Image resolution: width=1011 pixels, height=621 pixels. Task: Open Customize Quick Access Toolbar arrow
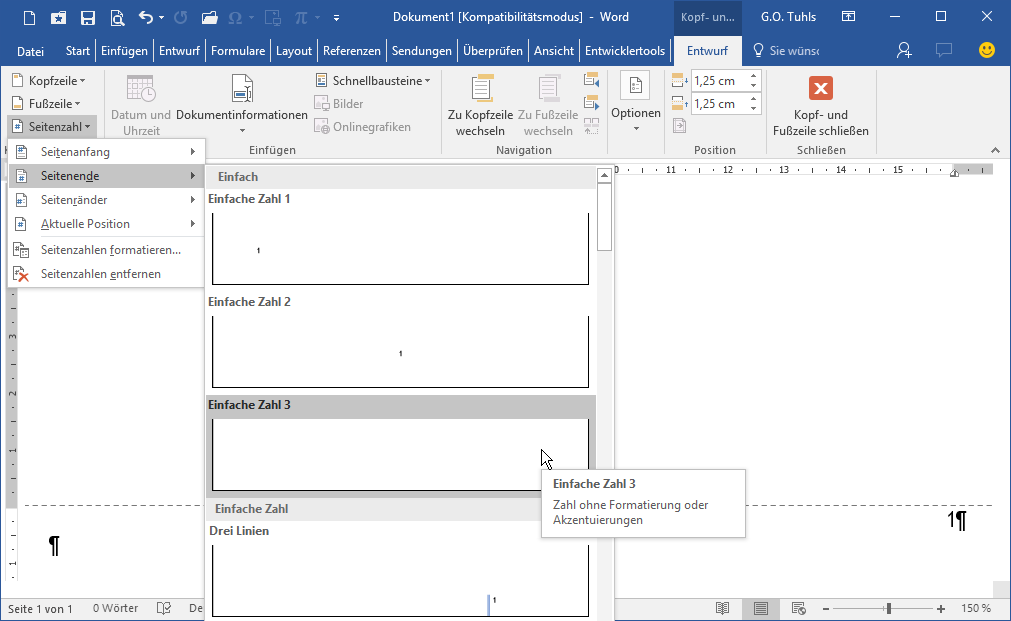(x=336, y=17)
